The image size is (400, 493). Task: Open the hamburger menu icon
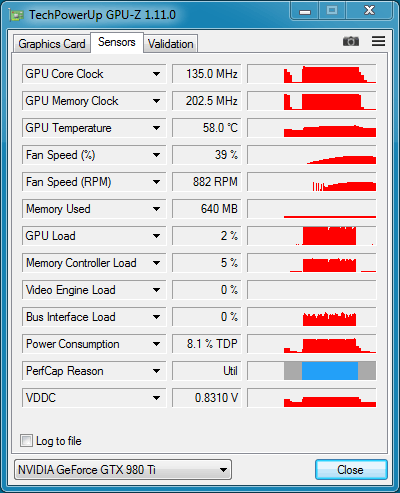click(x=378, y=41)
